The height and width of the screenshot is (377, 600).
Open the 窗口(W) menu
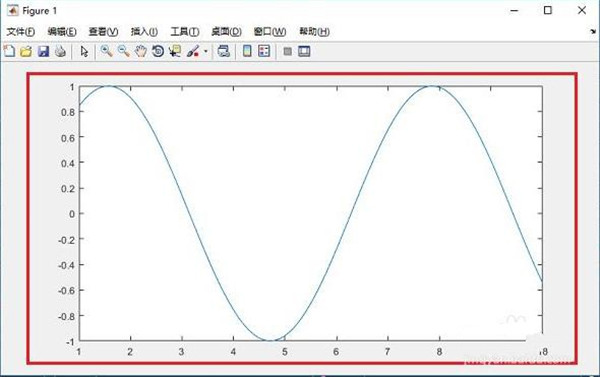pyautogui.click(x=270, y=32)
